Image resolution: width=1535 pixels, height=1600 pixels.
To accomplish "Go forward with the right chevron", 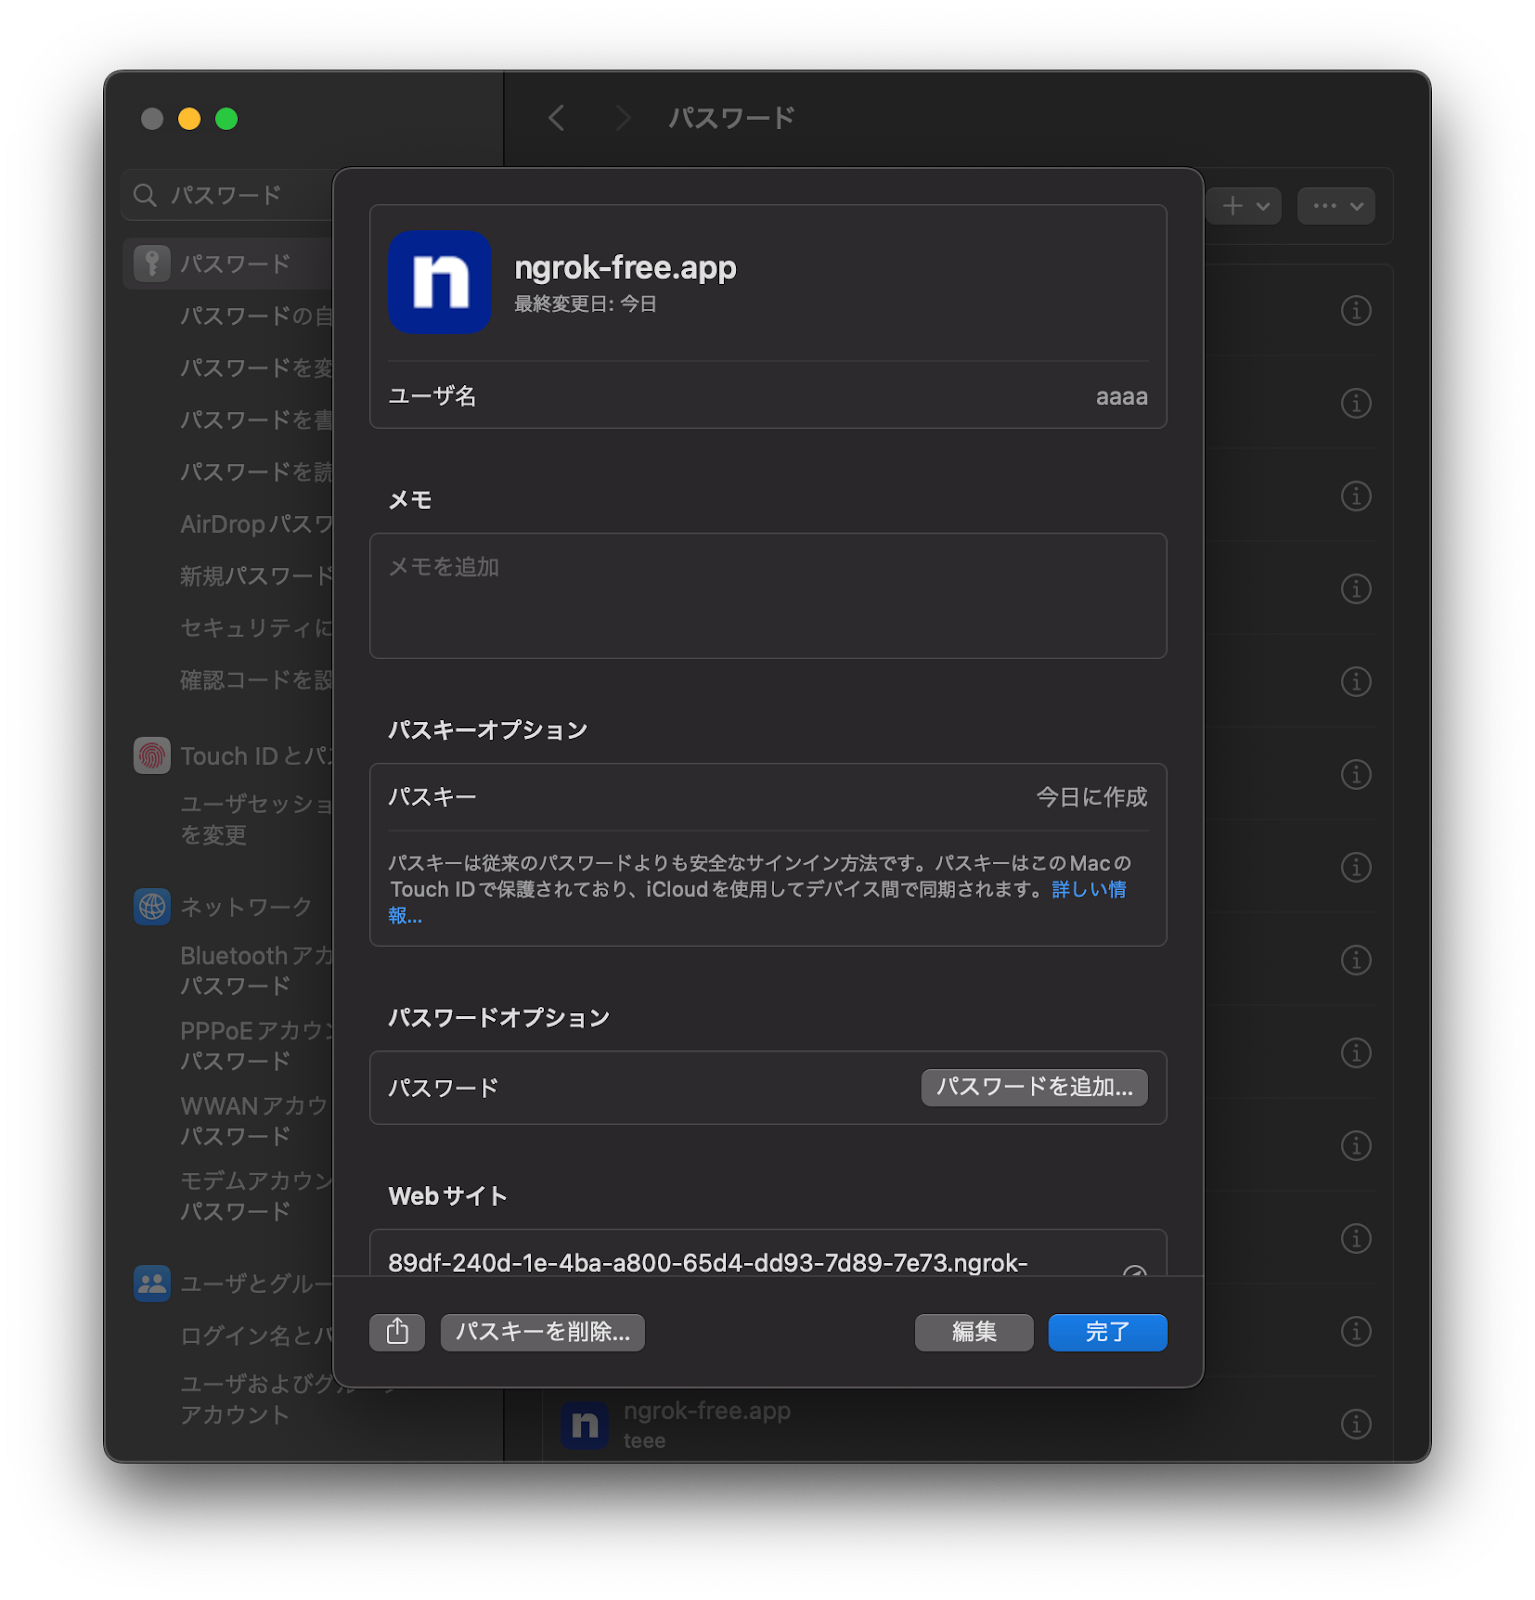I will 623,118.
